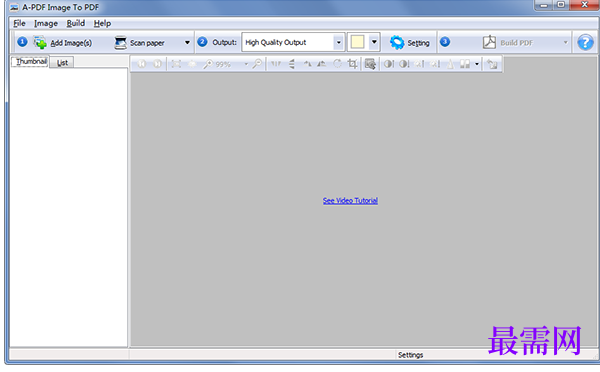Click the Scan paper button

pyautogui.click(x=140, y=42)
